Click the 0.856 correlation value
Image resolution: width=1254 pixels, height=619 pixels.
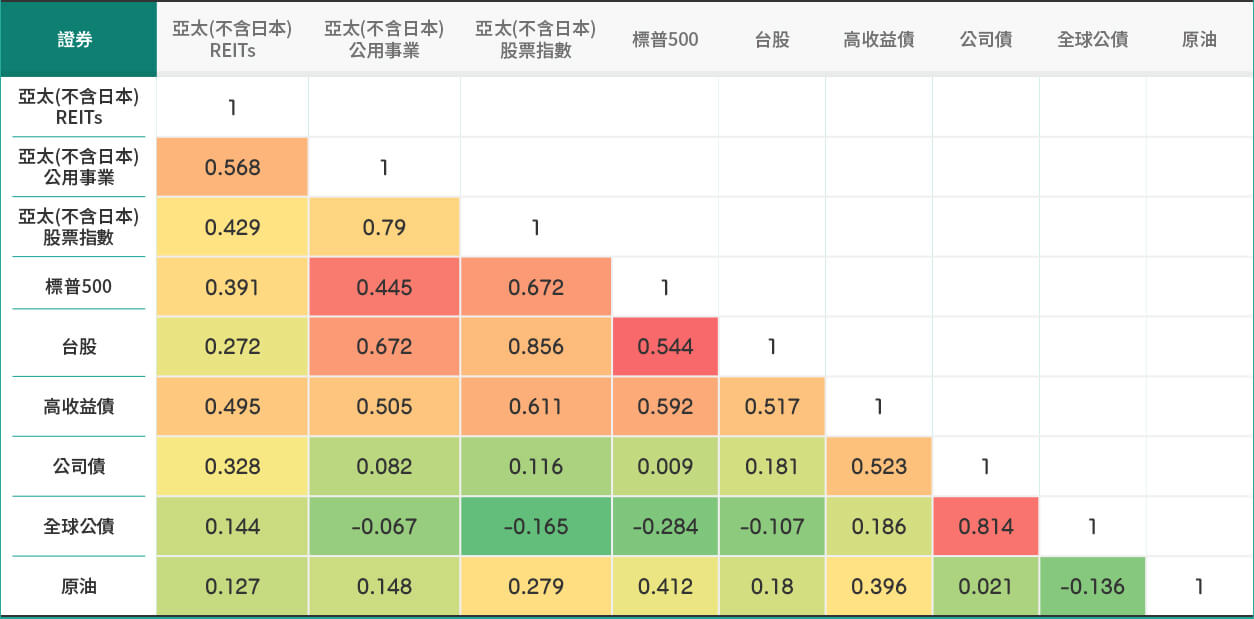(x=536, y=347)
